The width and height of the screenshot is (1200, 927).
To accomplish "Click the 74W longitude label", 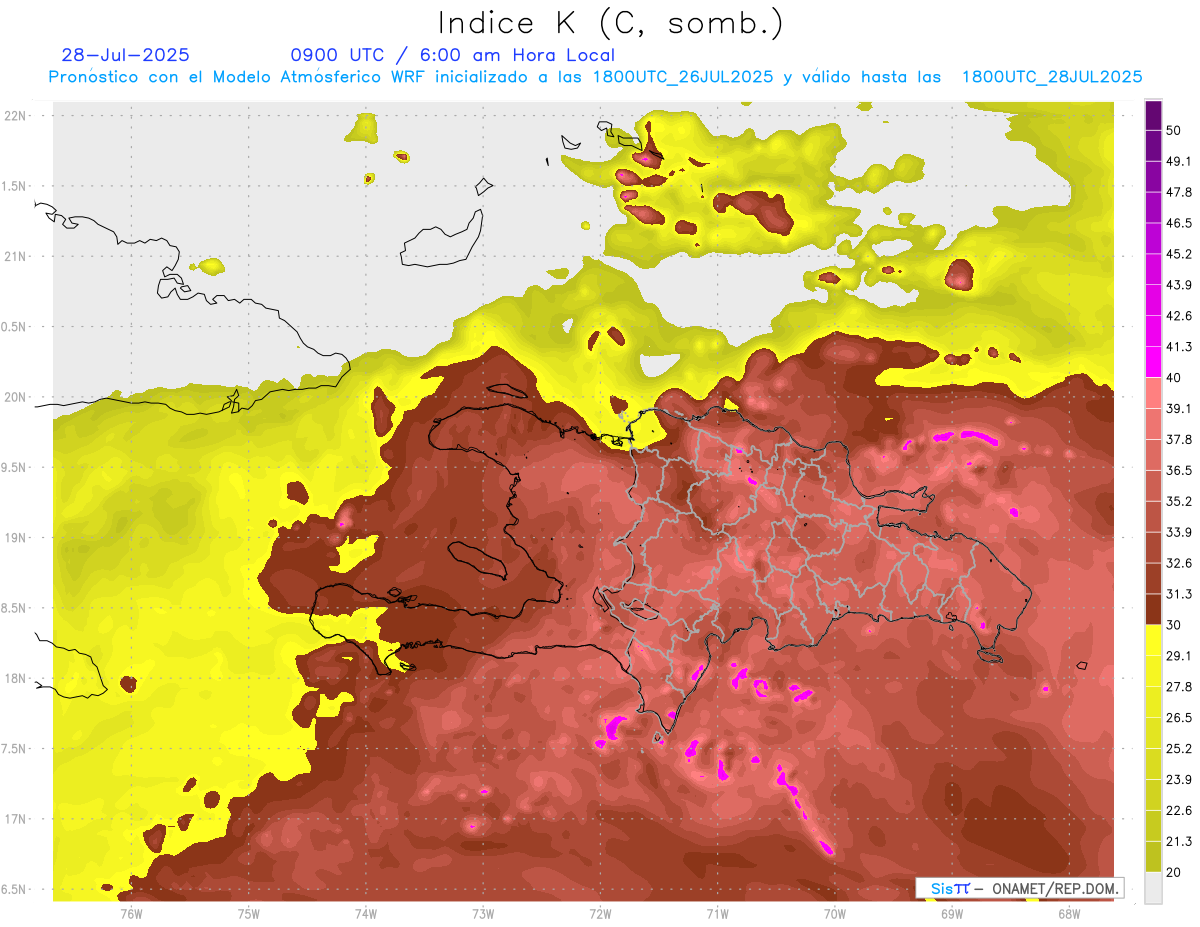I will click(365, 912).
